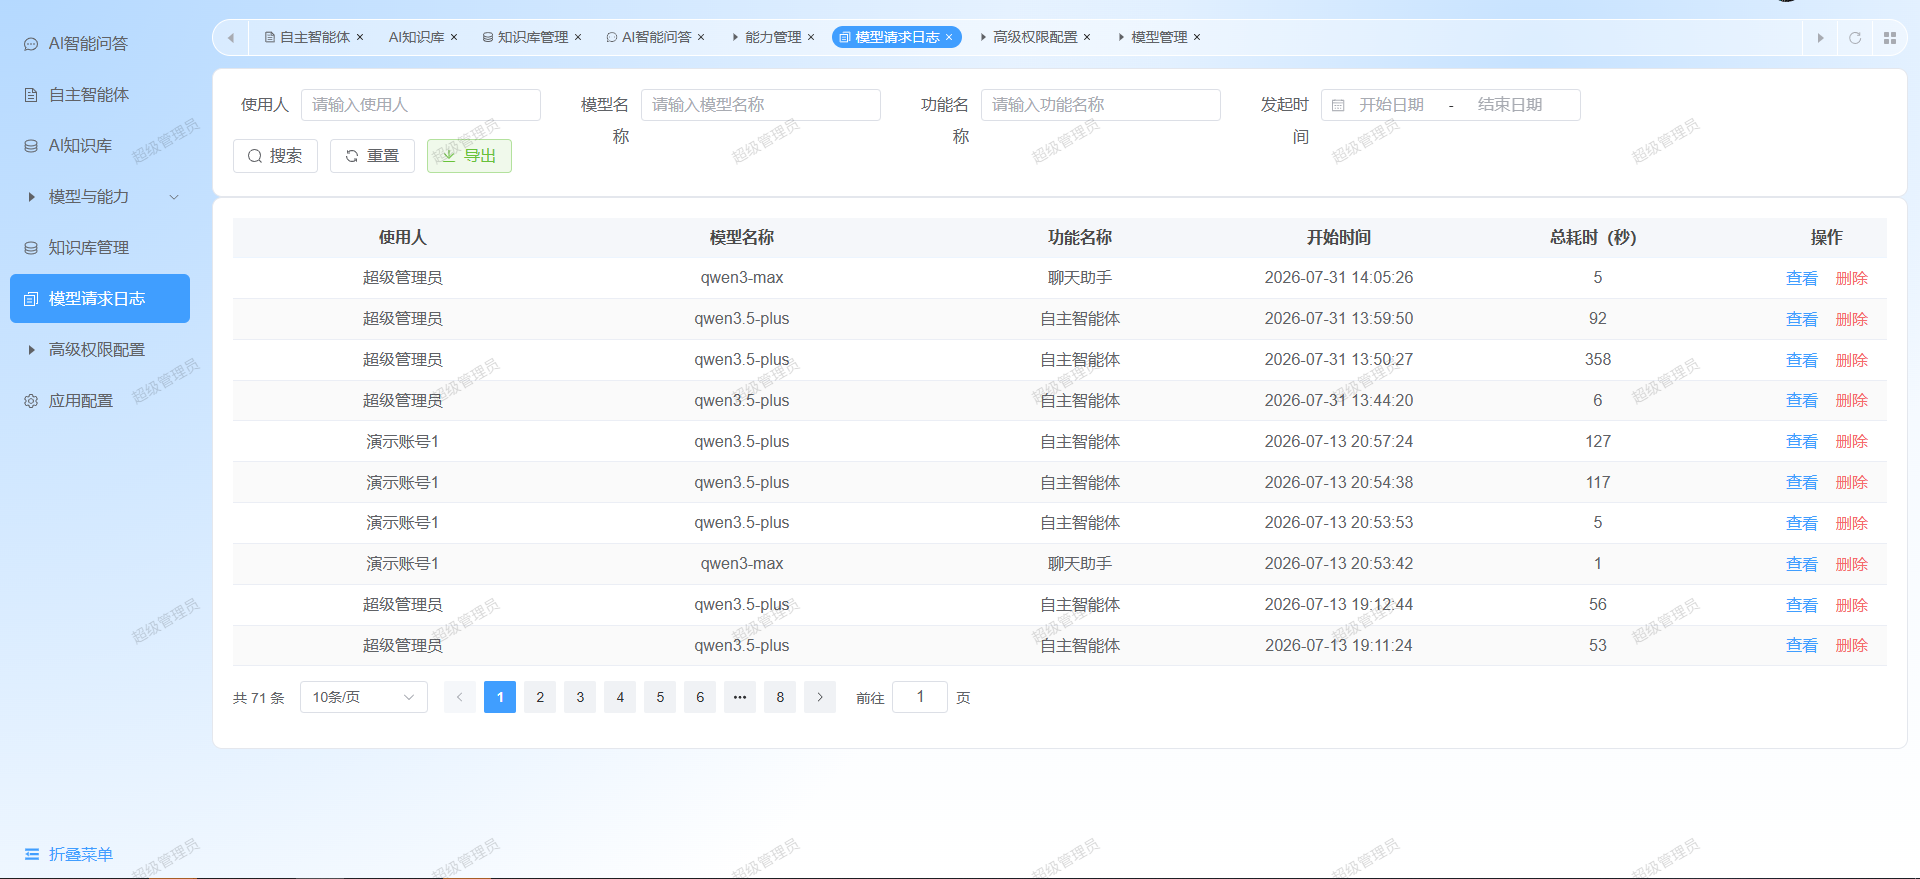Focus the 功能名称 input field
Image resolution: width=1920 pixels, height=879 pixels.
pos(1101,105)
